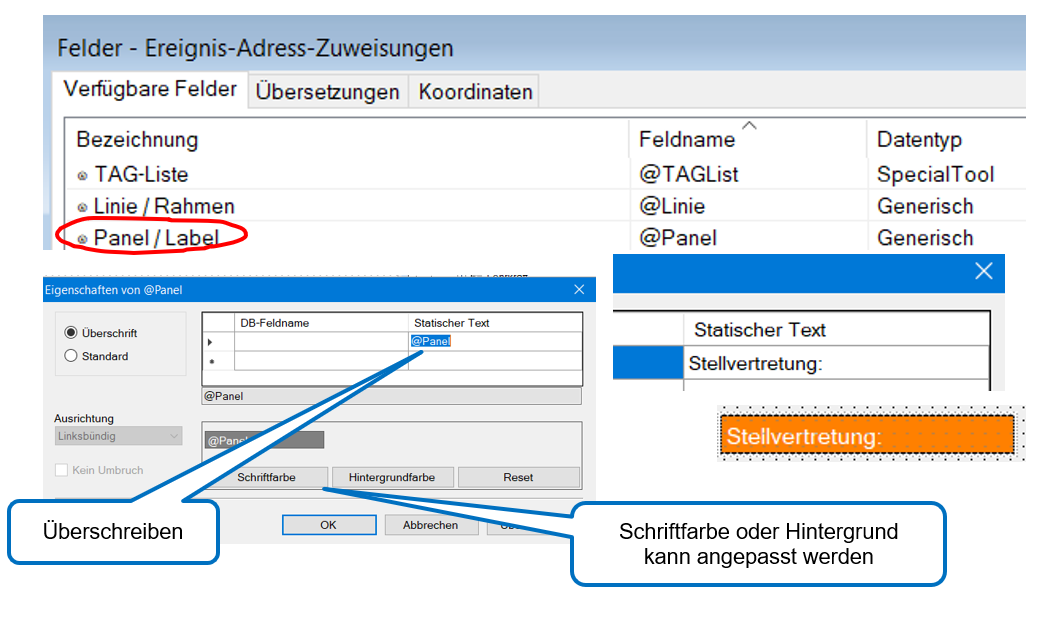This screenshot has height=635, width=1045.
Task: Click the @Panel field name in the Feldname column
Action: [x=678, y=238]
